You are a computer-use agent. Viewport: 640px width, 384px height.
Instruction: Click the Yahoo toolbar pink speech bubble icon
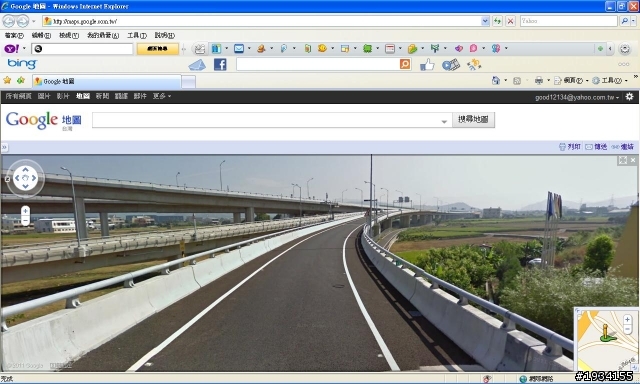pos(473,49)
